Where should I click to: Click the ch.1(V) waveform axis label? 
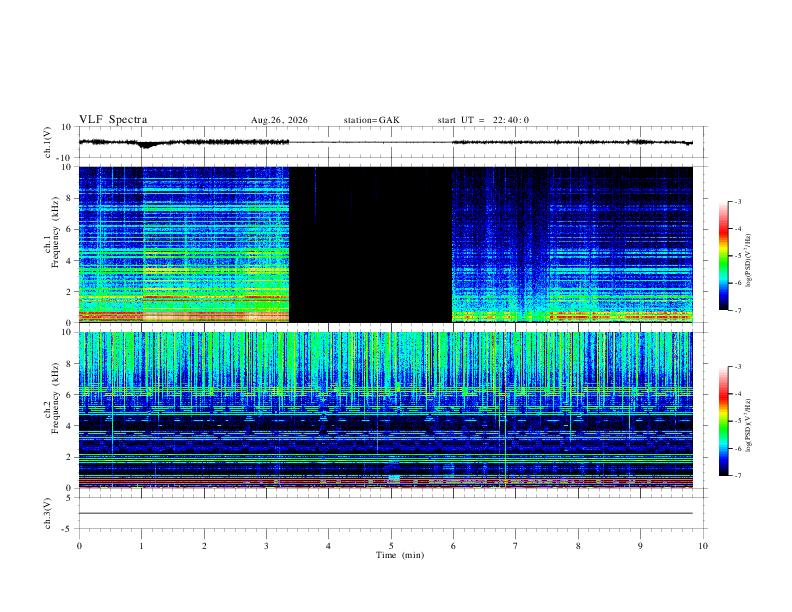pos(47,142)
